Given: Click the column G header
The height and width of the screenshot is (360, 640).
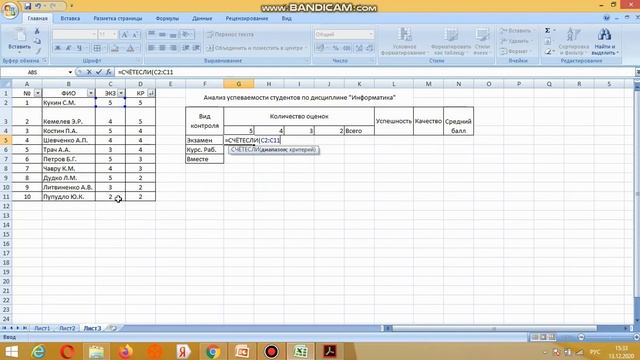Looking at the screenshot, I should point(239,84).
